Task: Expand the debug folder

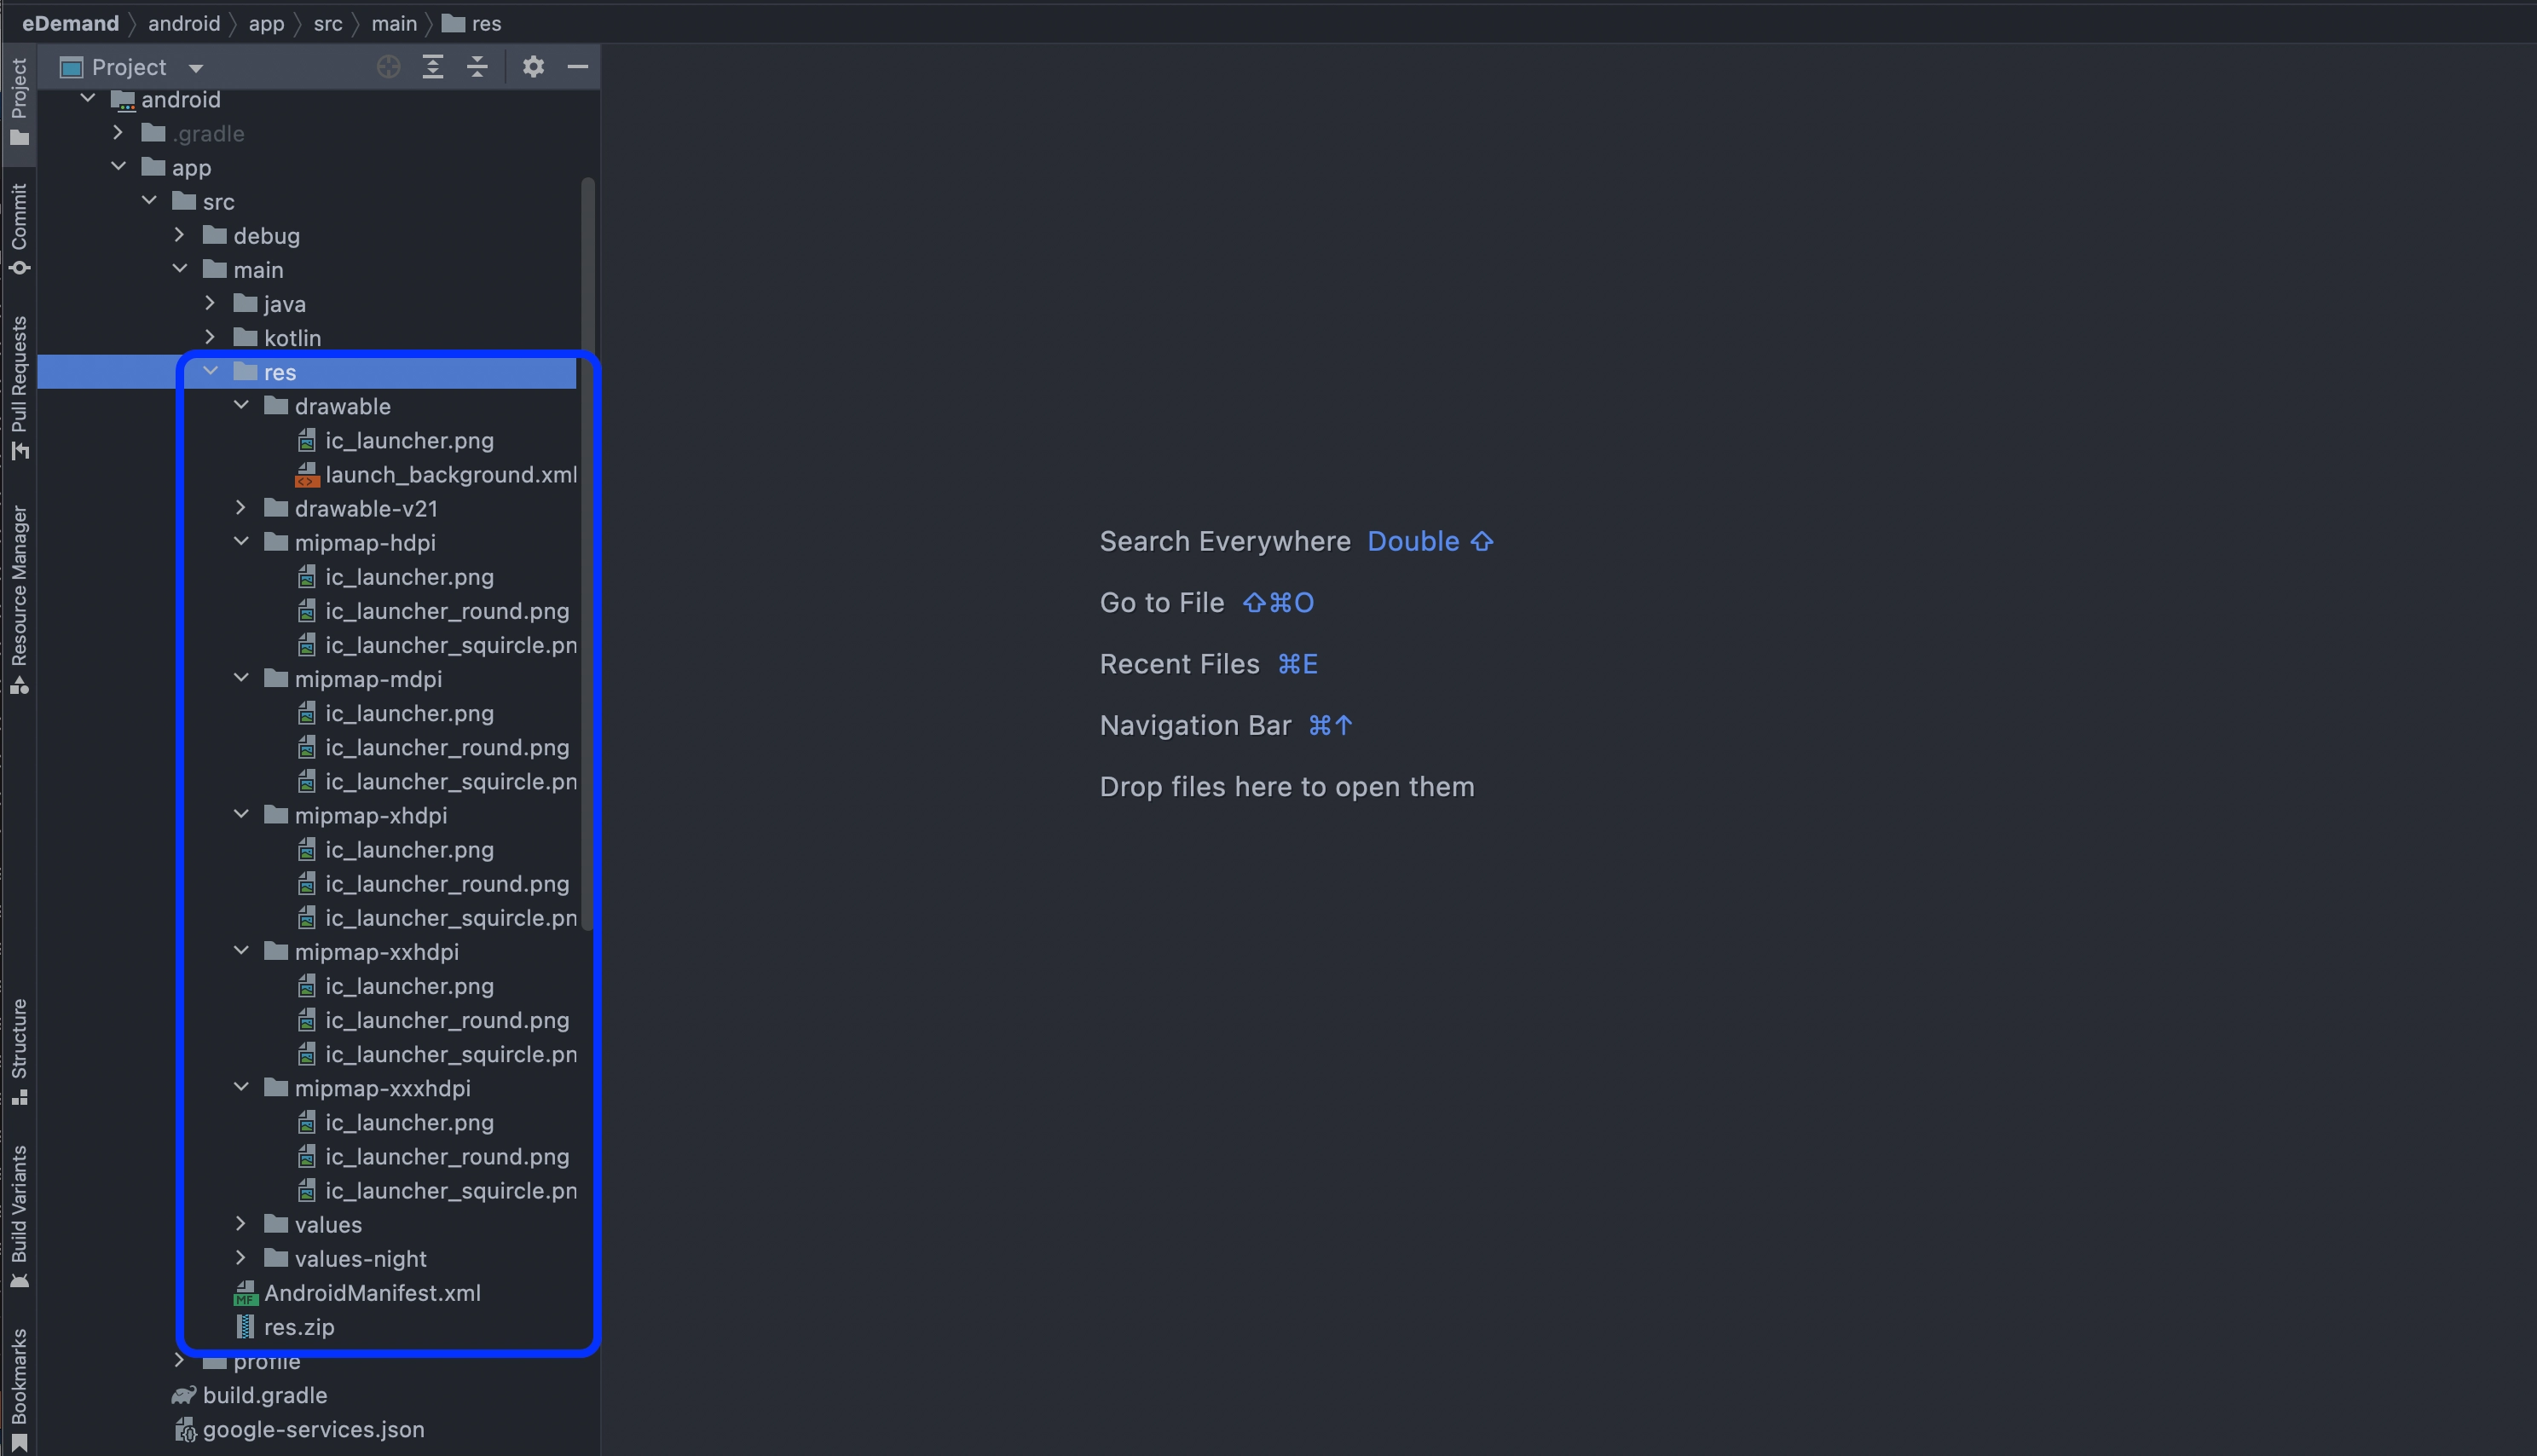Action: click(179, 235)
